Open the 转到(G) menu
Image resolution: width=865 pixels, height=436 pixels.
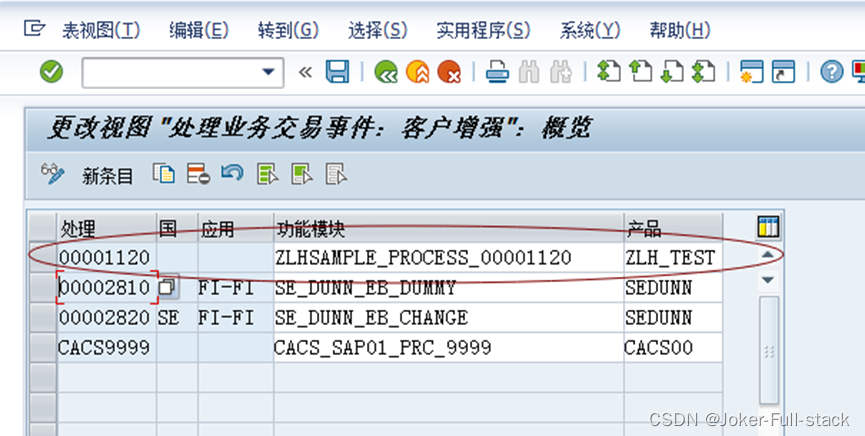point(288,30)
